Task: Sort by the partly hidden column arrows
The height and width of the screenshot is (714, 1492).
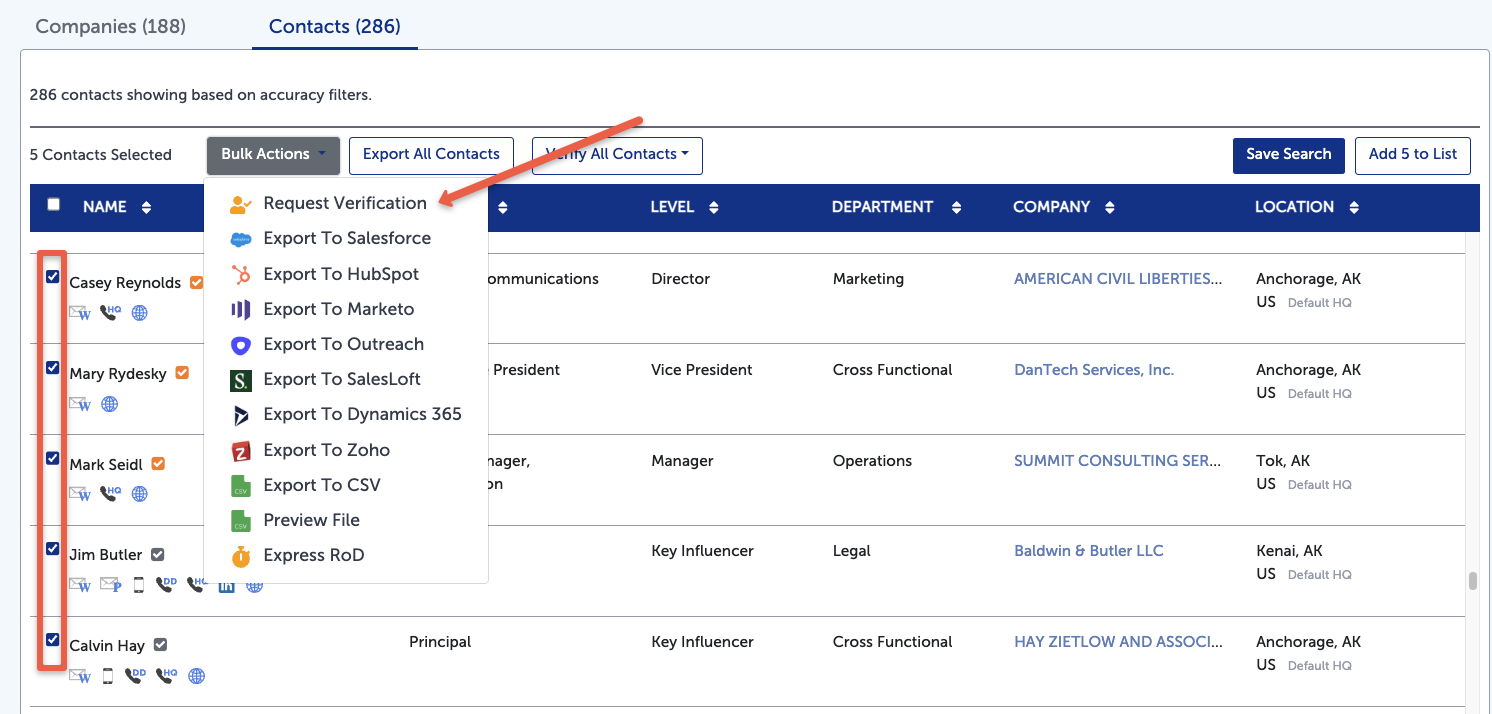Action: (x=503, y=207)
